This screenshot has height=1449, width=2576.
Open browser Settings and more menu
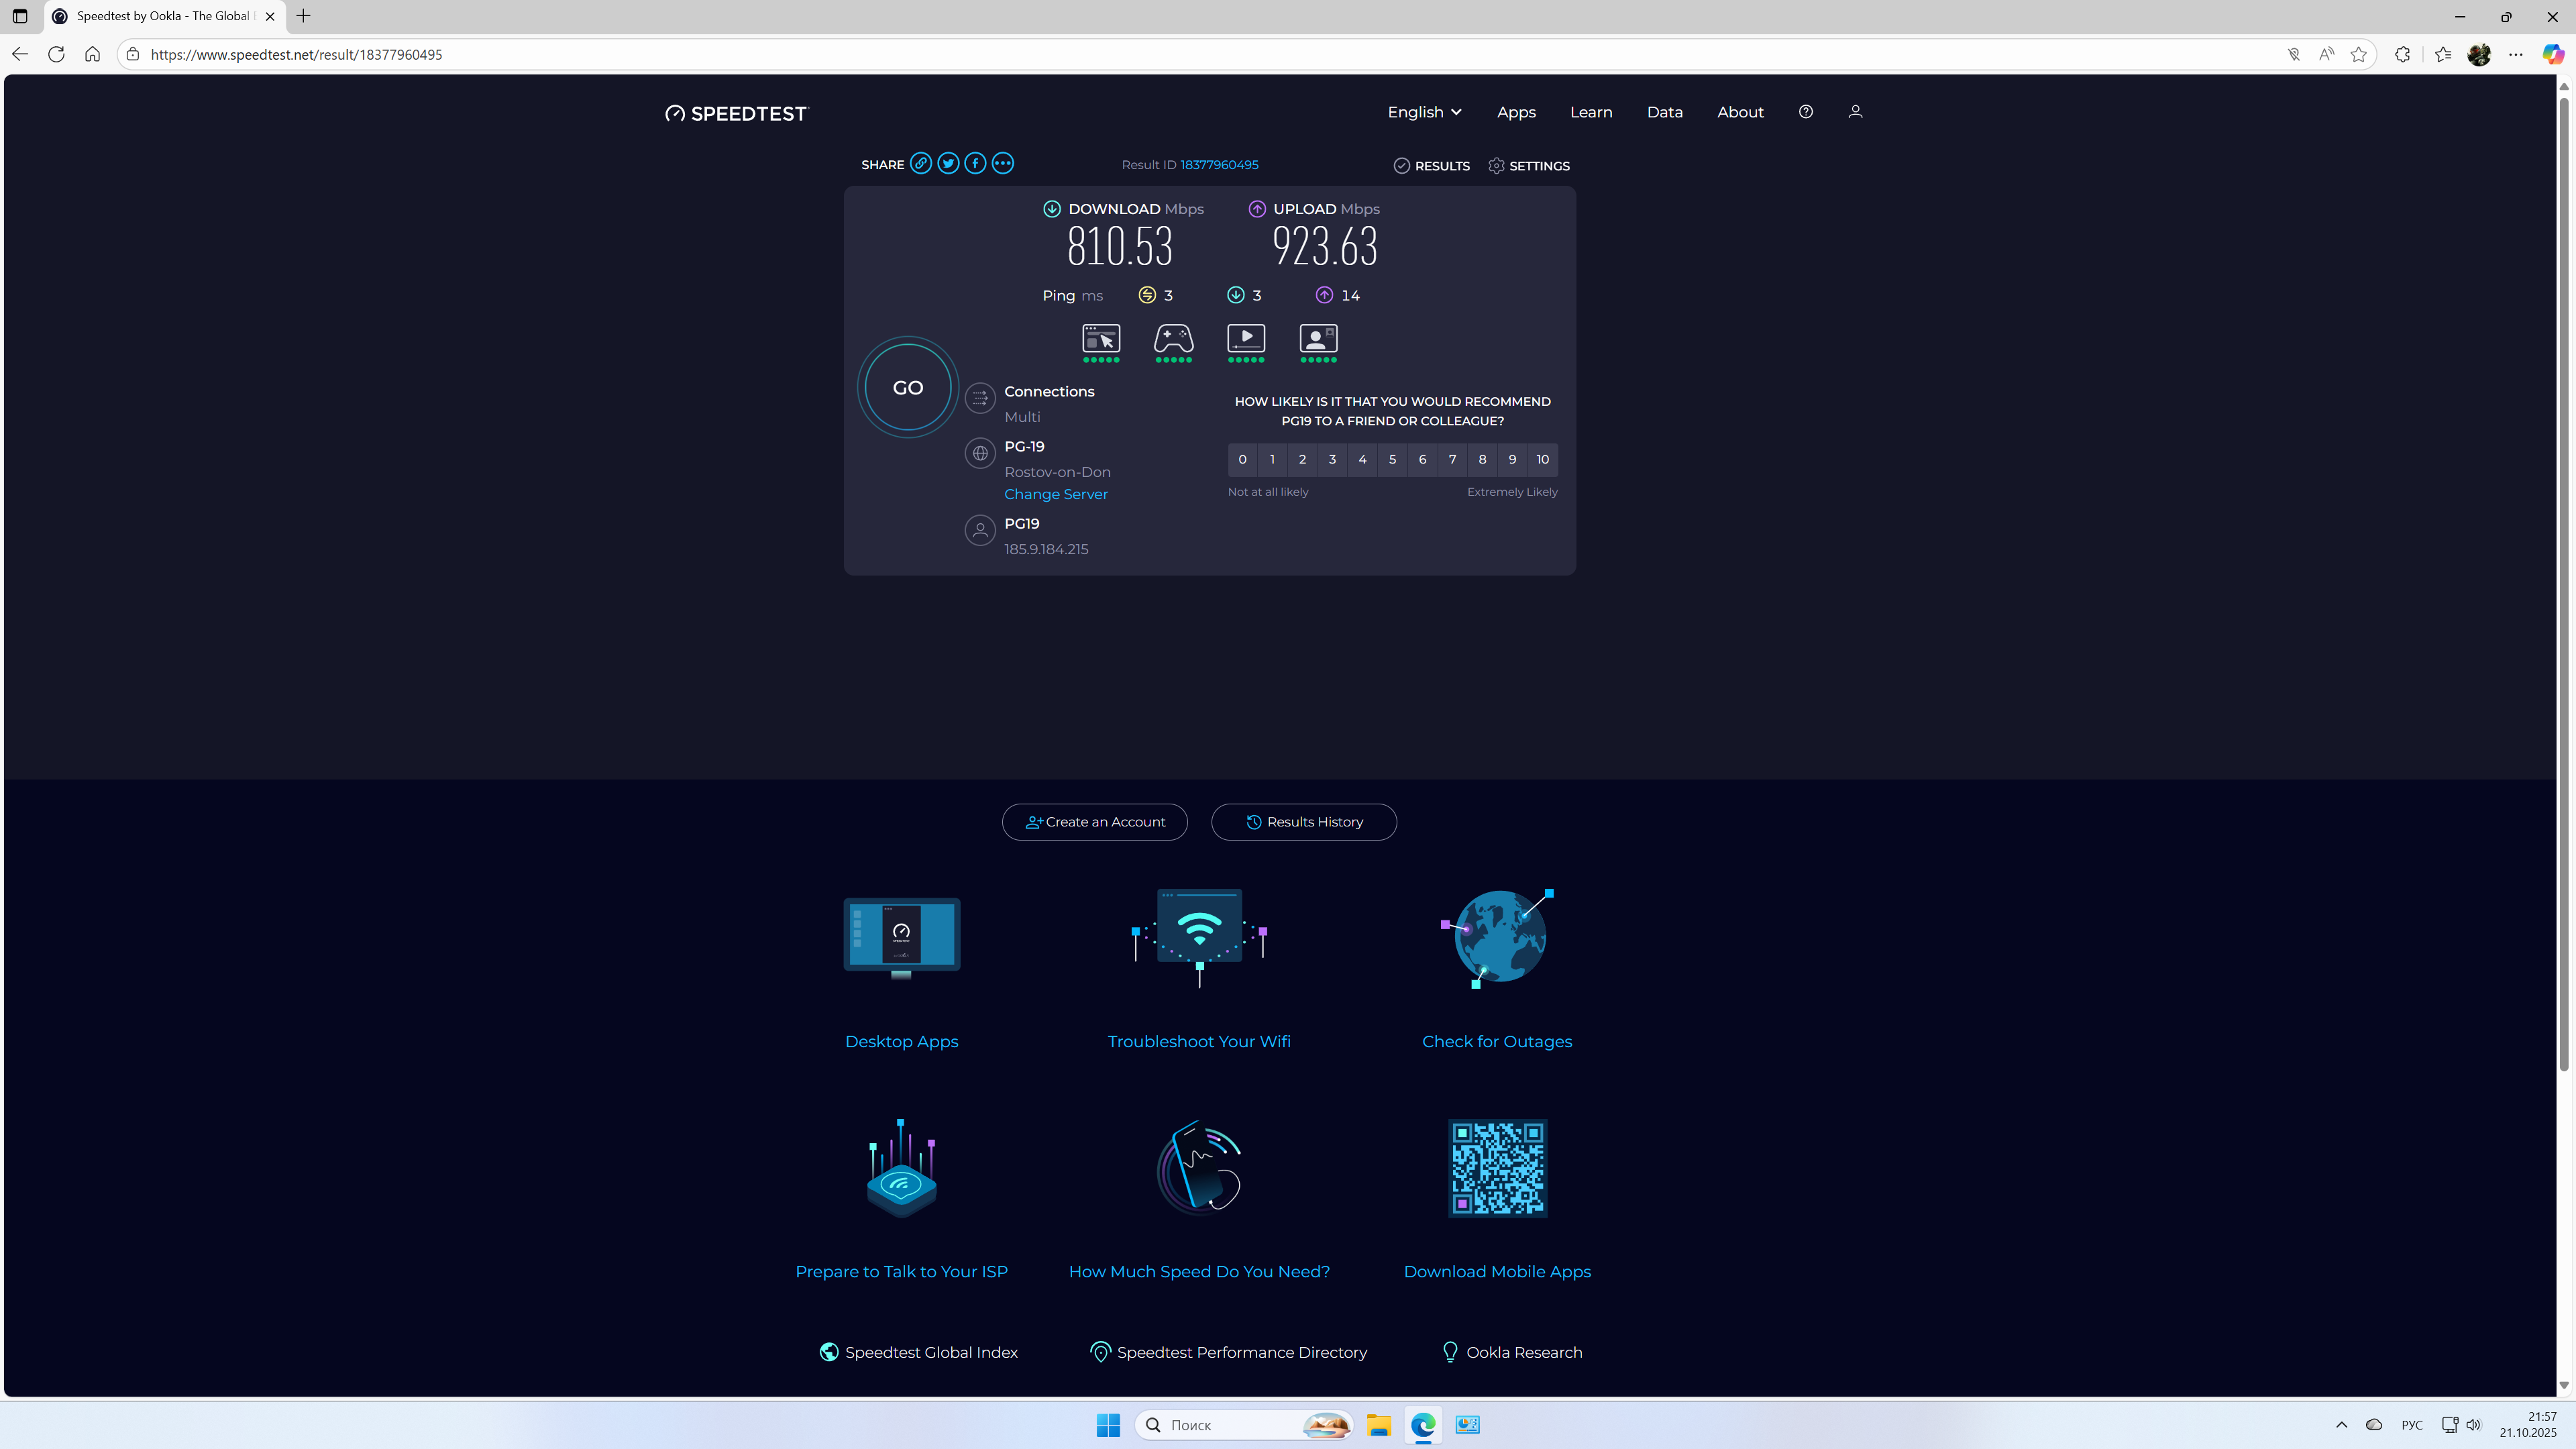2516,55
